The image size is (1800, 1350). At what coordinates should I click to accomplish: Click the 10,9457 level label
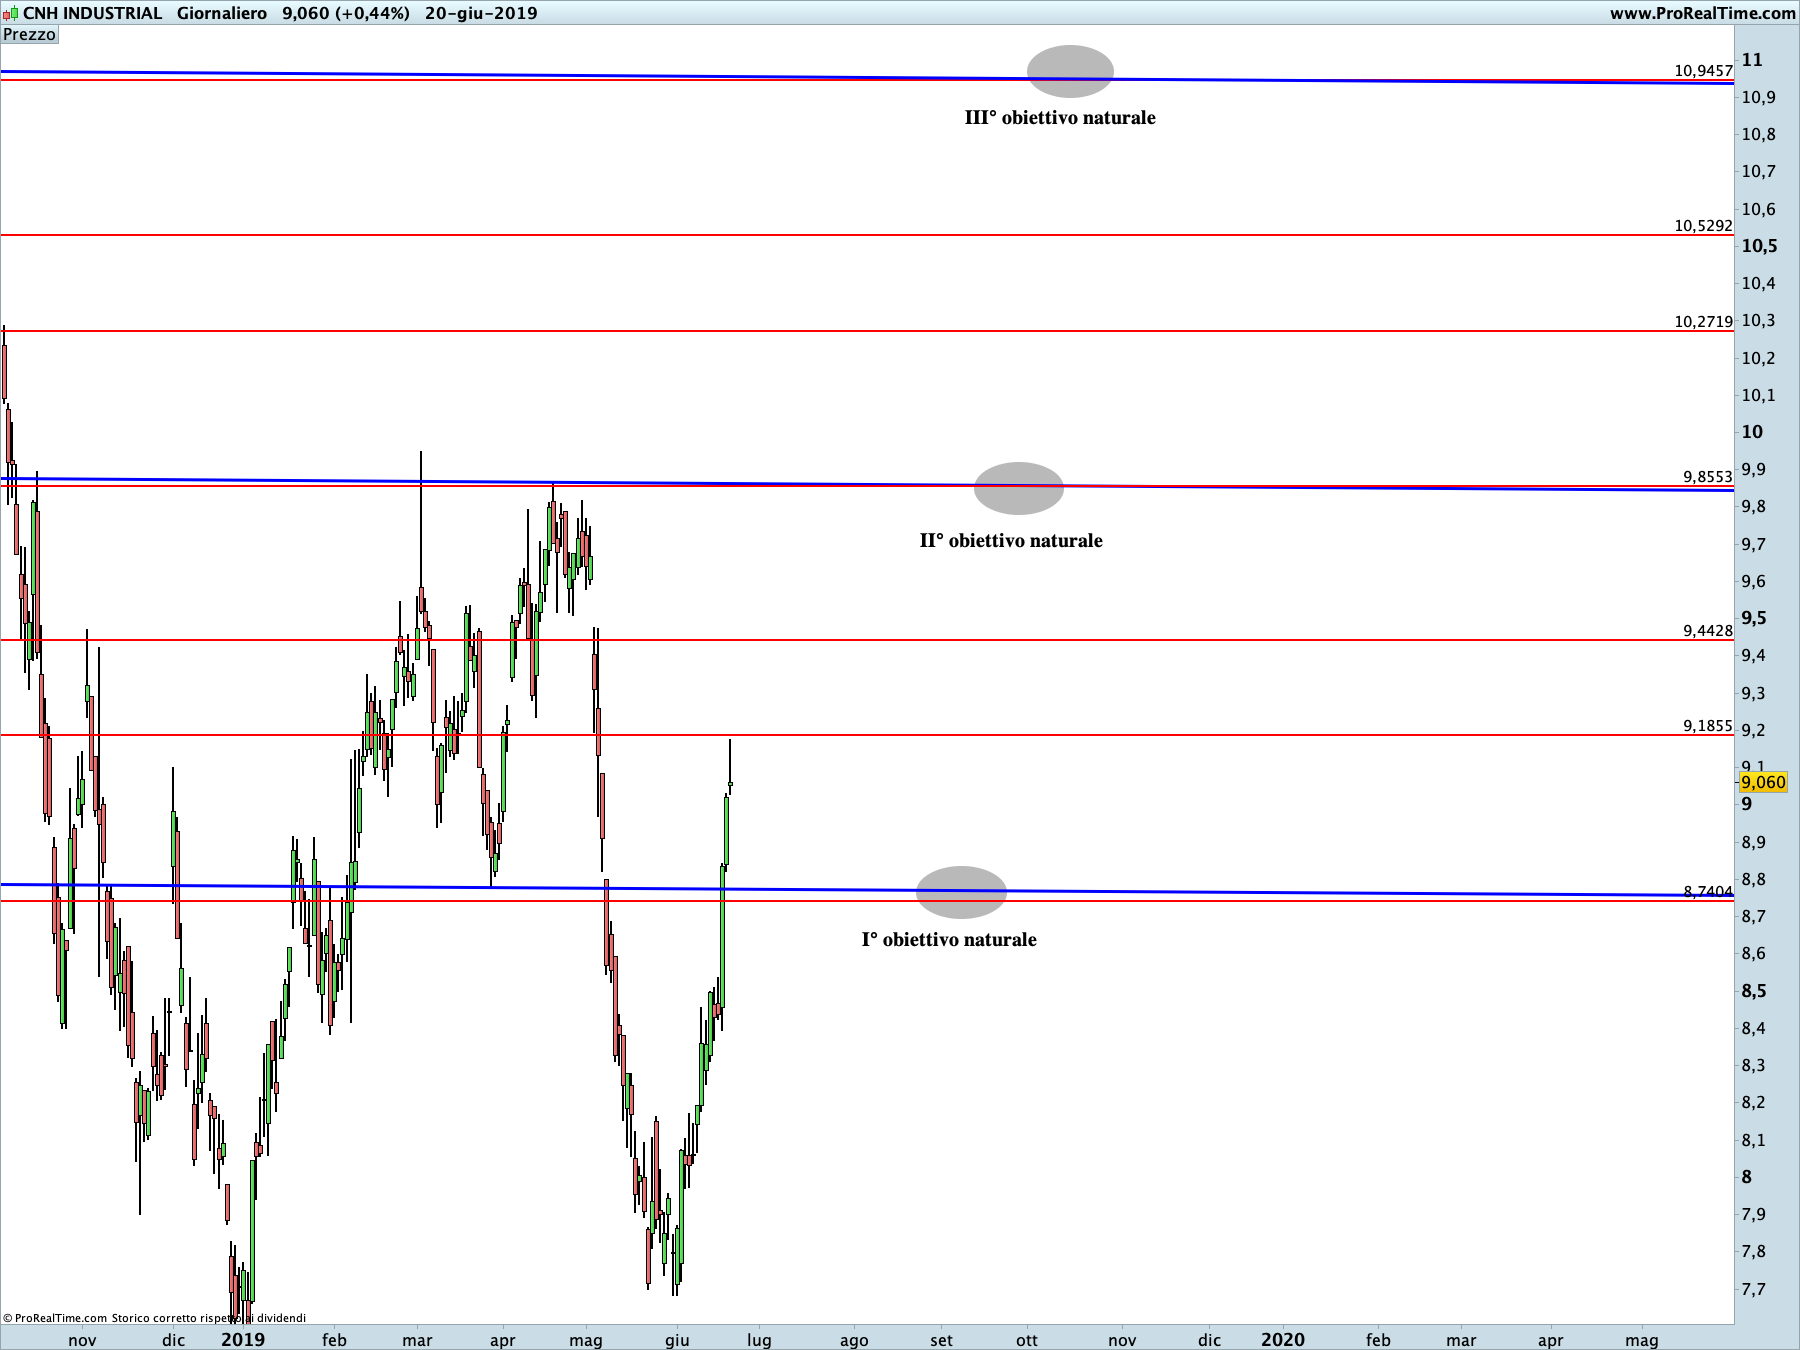pyautogui.click(x=1703, y=70)
